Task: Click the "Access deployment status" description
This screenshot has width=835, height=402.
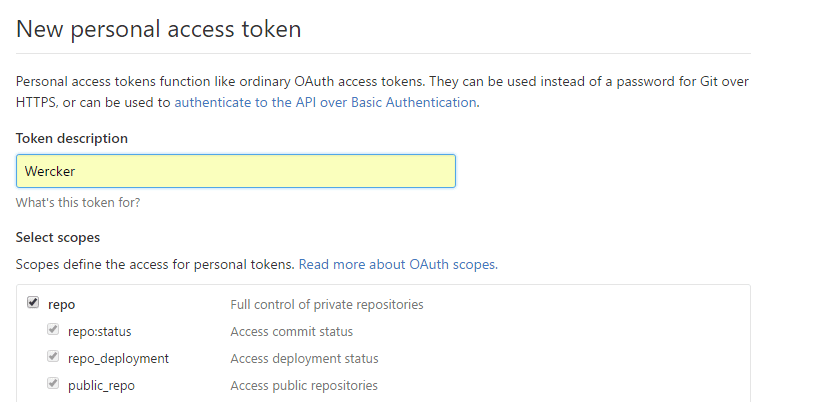Action: (x=304, y=358)
